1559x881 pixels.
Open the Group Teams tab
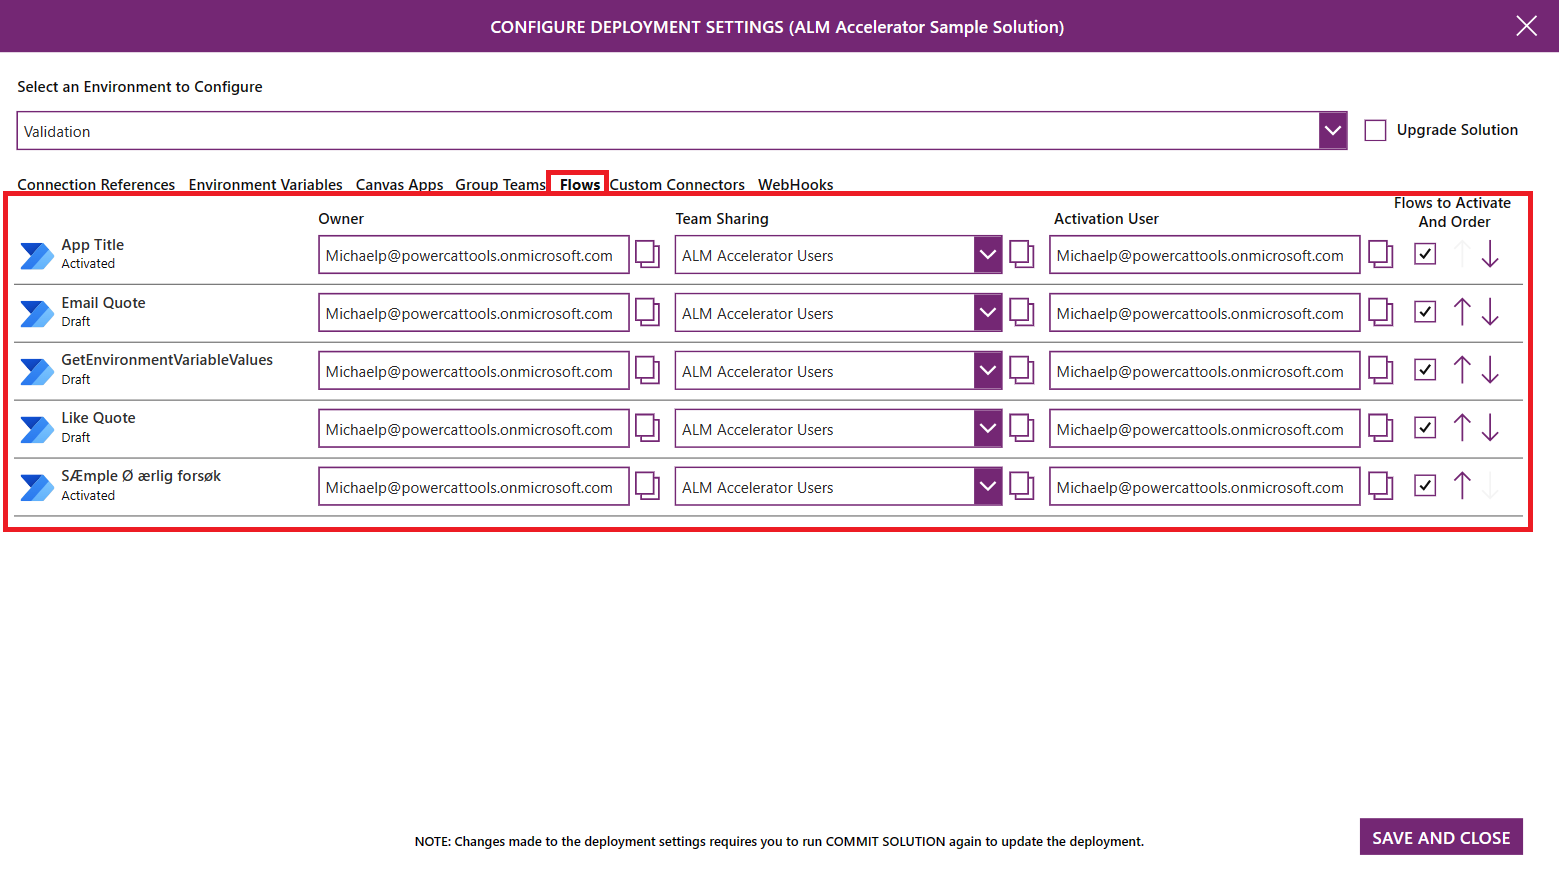tap(500, 184)
